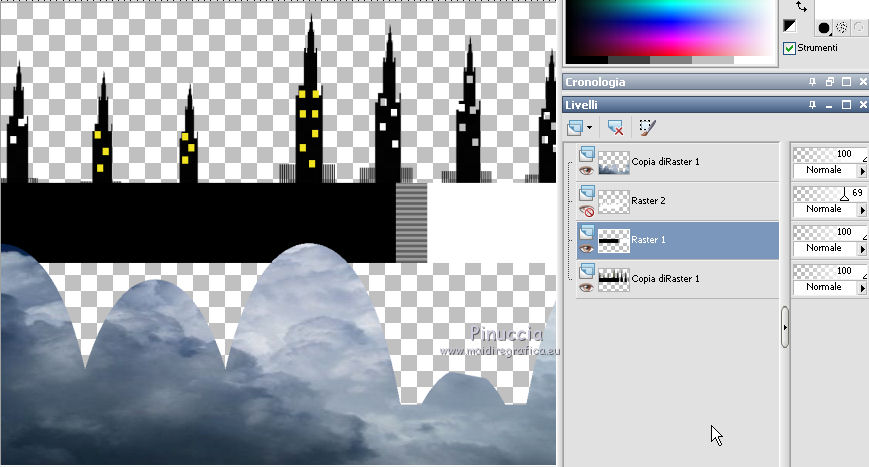Screen dimensions: 869x467
Task: Adjust opacity slider of clouds Copia diRaster 1 at 100
Action: [829, 154]
